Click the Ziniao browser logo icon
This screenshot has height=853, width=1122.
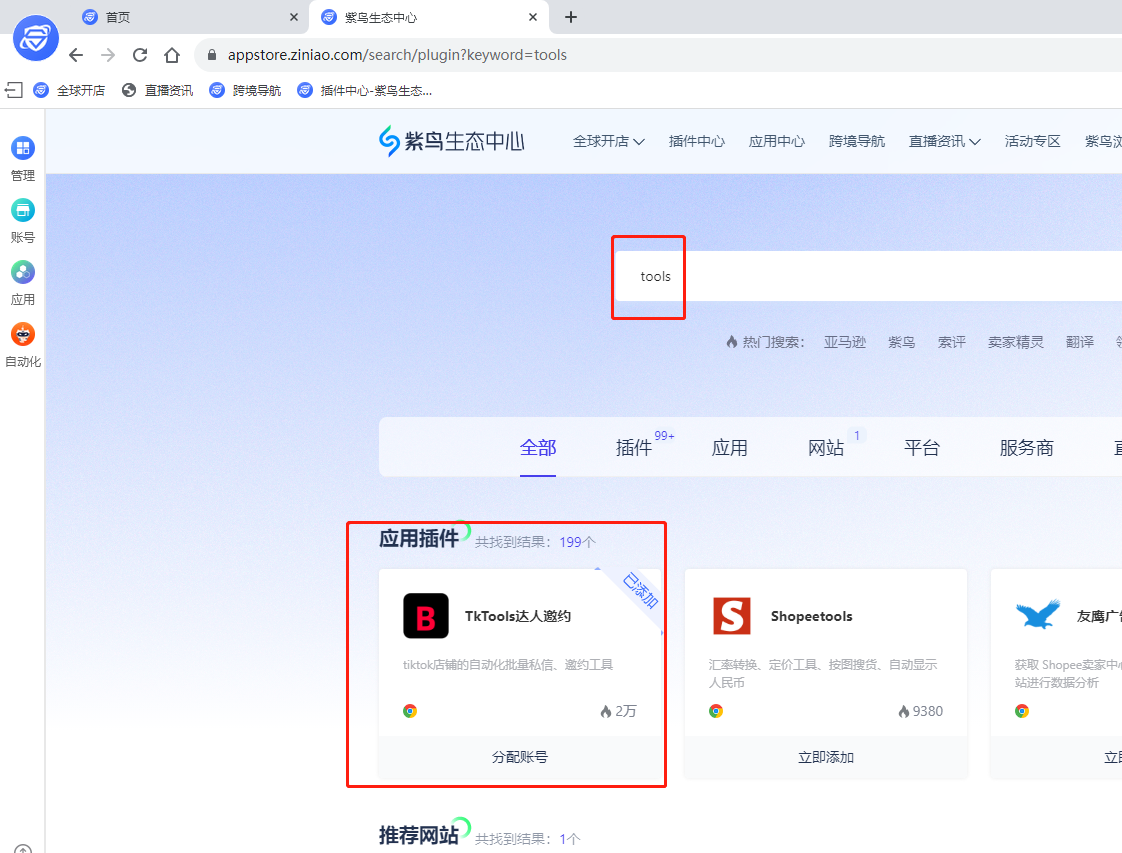click(x=36, y=38)
